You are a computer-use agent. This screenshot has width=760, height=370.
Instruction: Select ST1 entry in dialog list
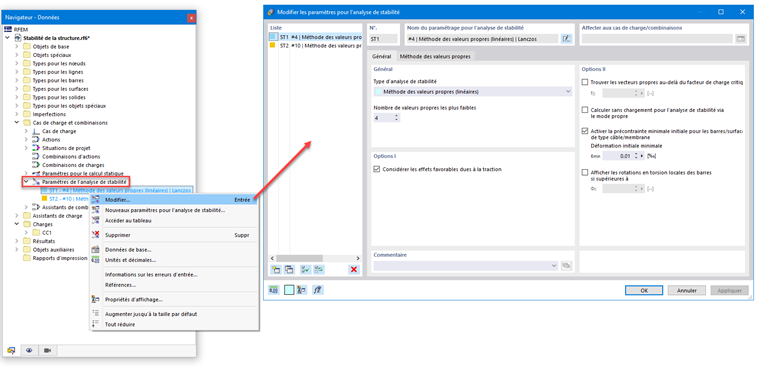pos(315,37)
